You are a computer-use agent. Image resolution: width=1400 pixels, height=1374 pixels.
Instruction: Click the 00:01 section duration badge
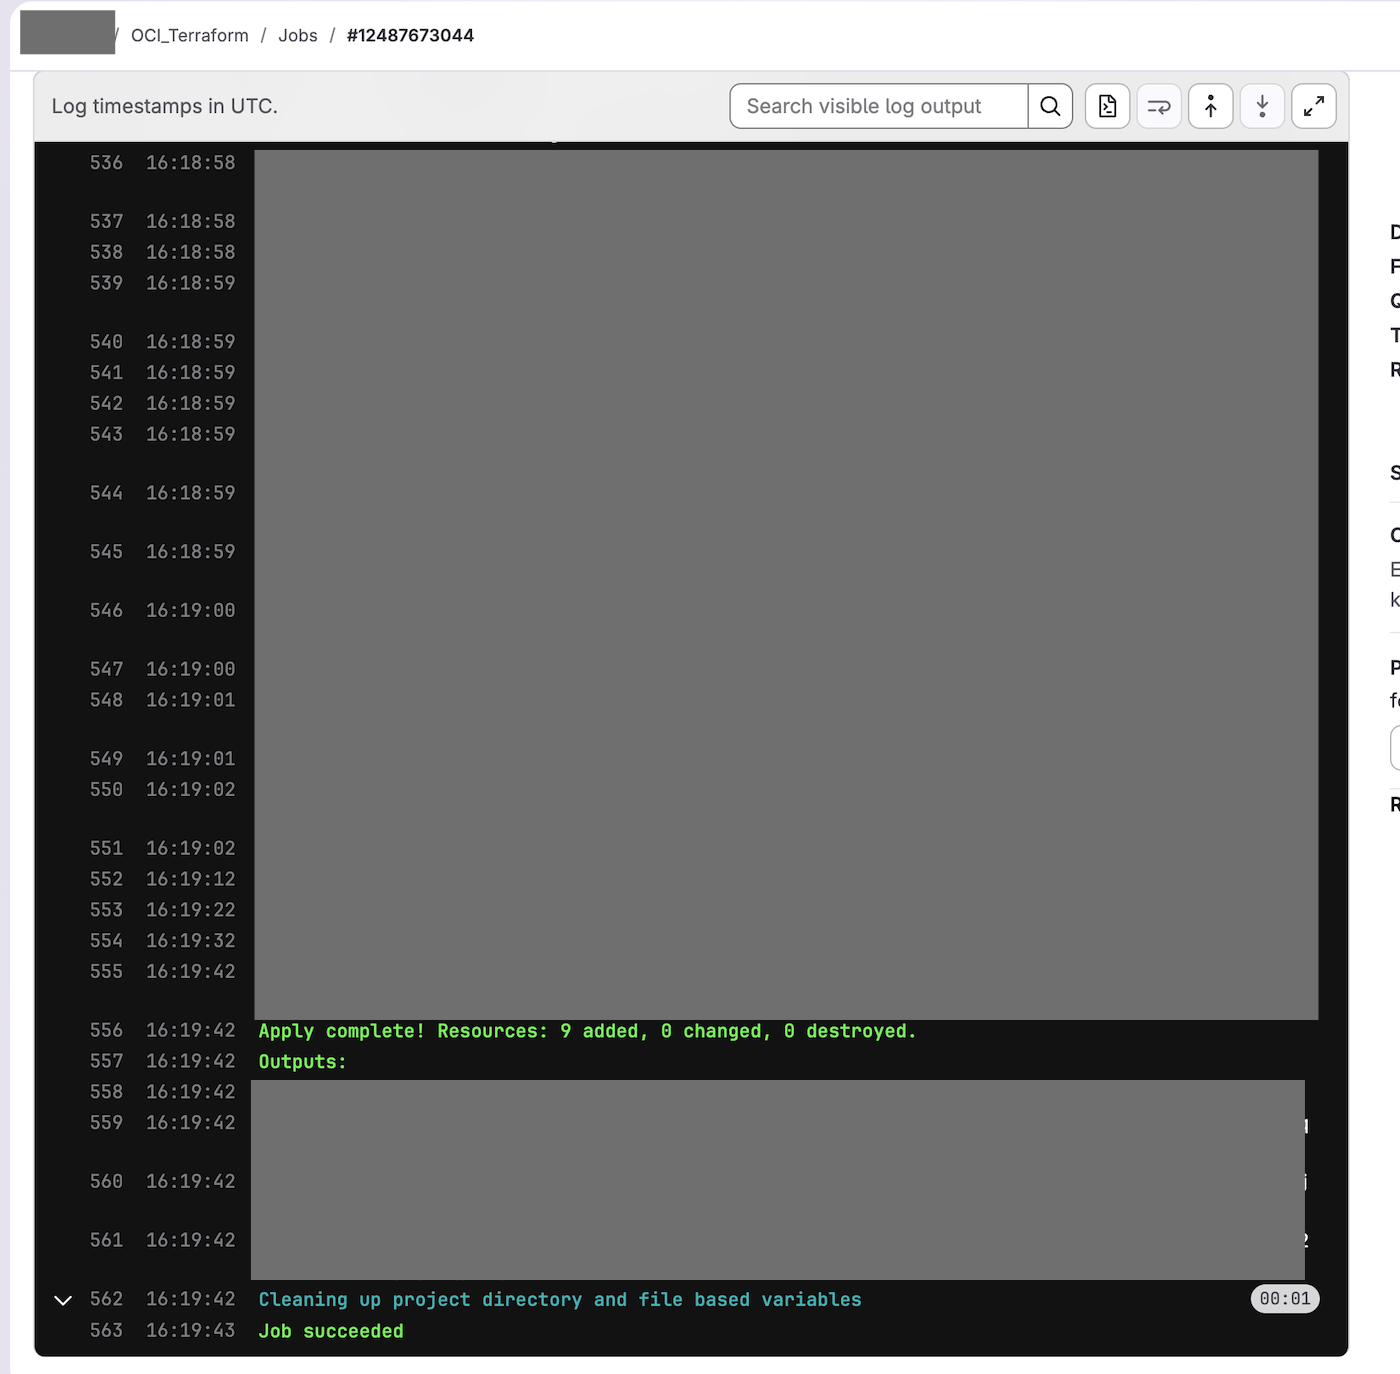[1284, 1299]
